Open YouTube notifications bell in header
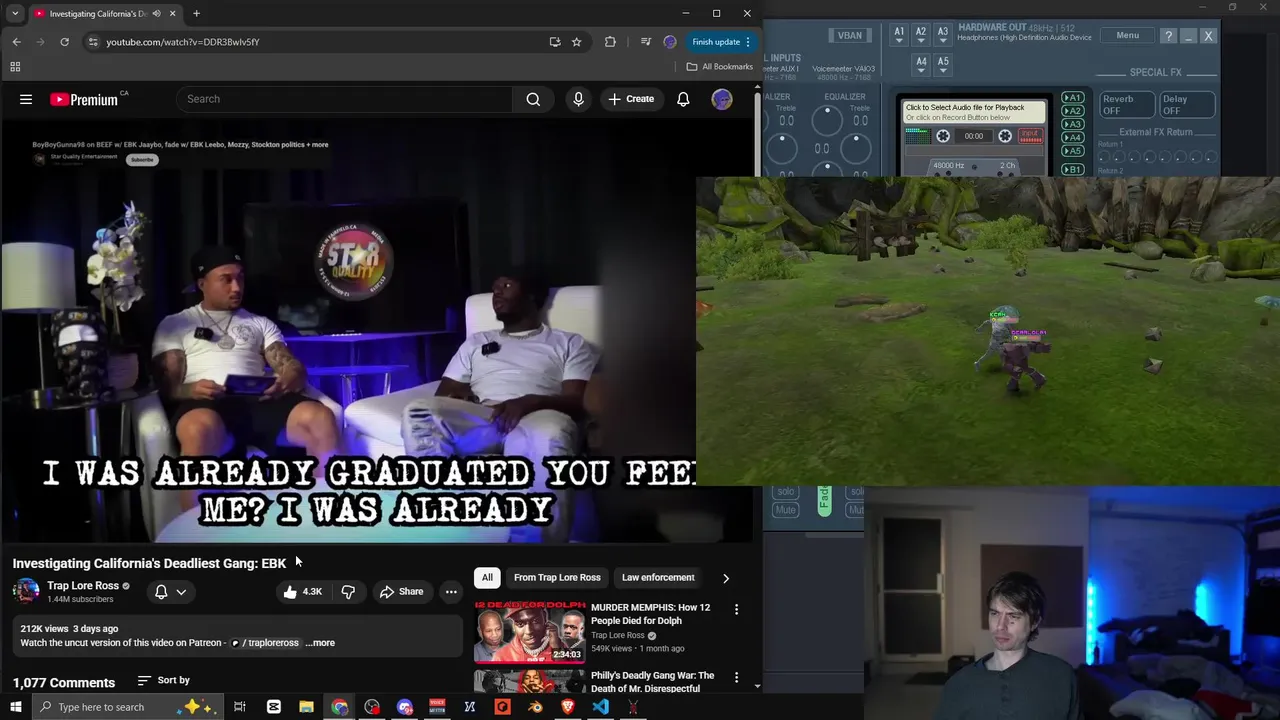This screenshot has height=720, width=1280. point(683,99)
